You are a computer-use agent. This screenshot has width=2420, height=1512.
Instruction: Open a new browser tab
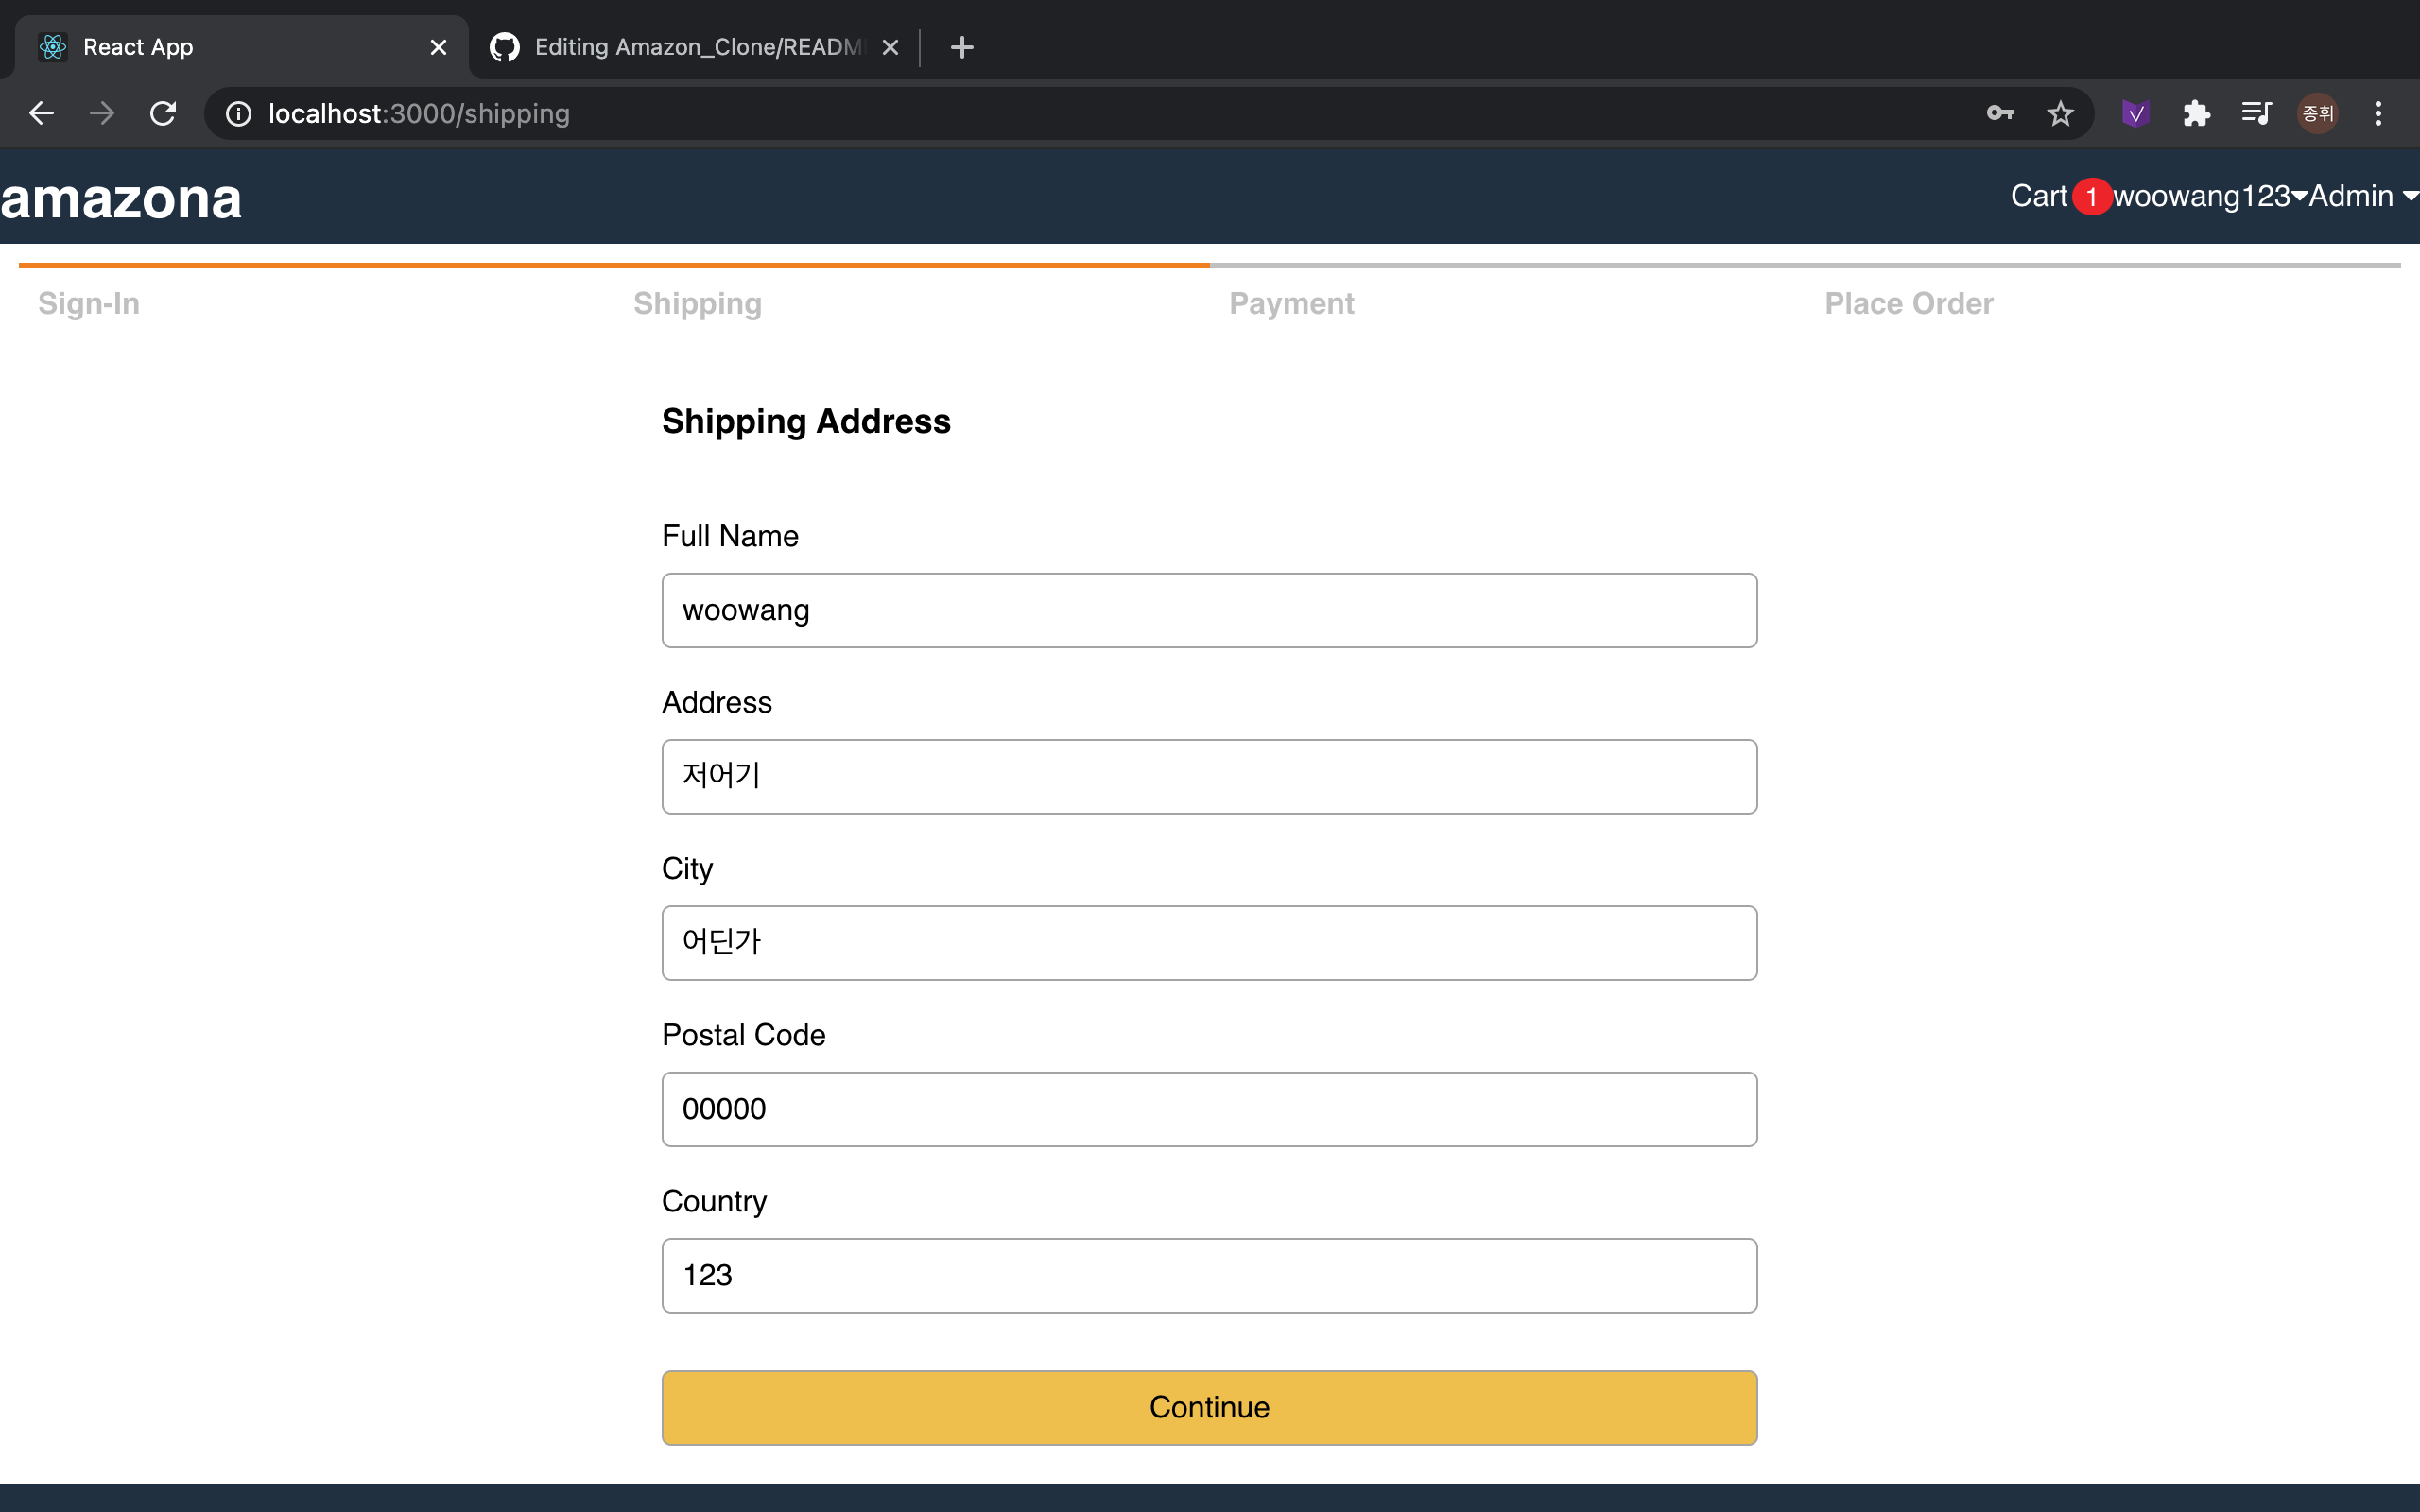pyautogui.click(x=961, y=47)
